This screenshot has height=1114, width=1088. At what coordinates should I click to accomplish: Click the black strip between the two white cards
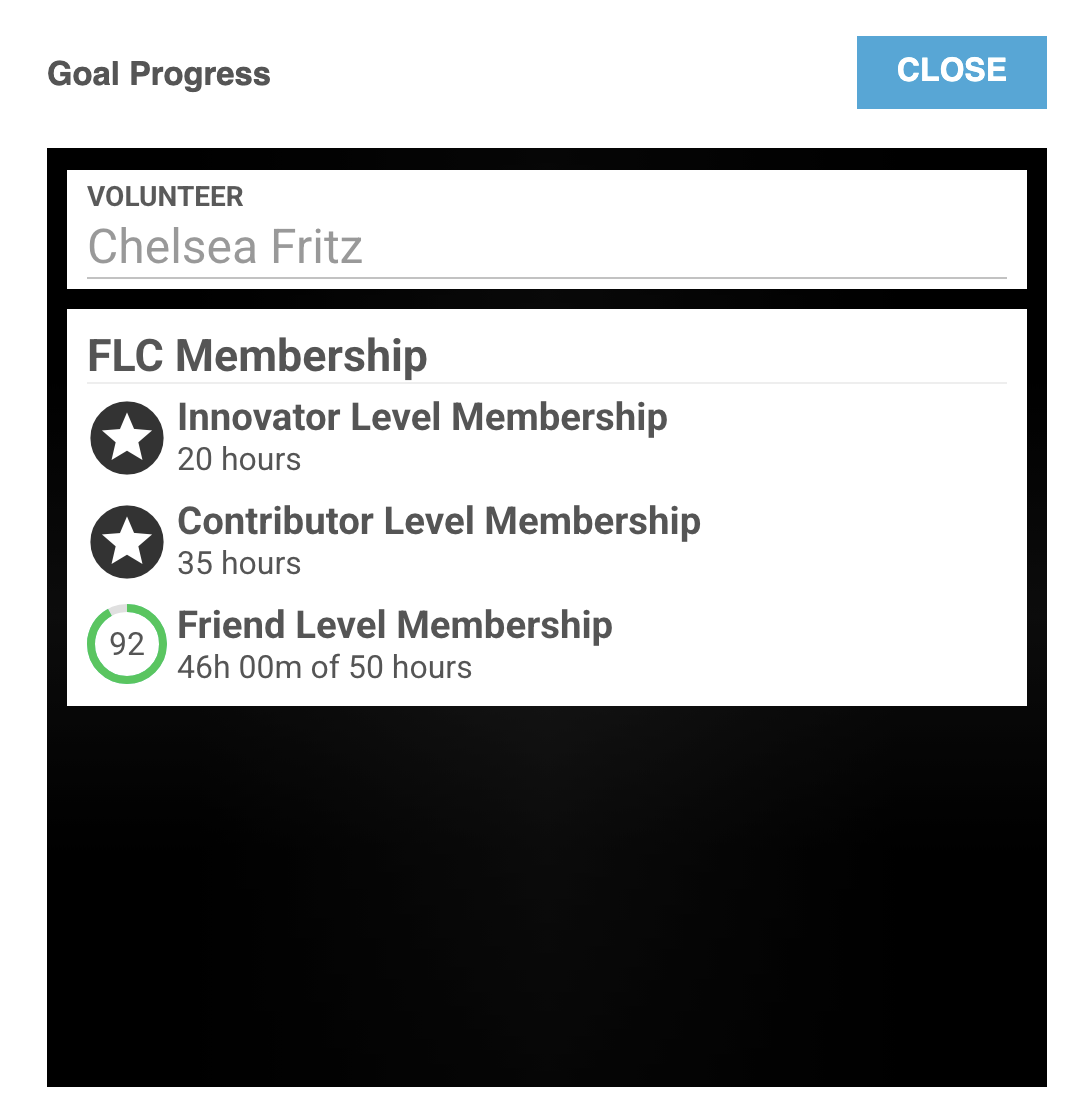click(546, 299)
